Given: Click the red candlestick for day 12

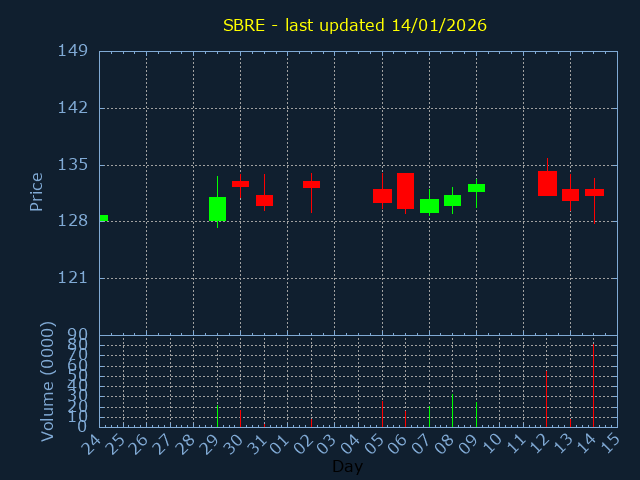Looking at the screenshot, I should 547,183.
